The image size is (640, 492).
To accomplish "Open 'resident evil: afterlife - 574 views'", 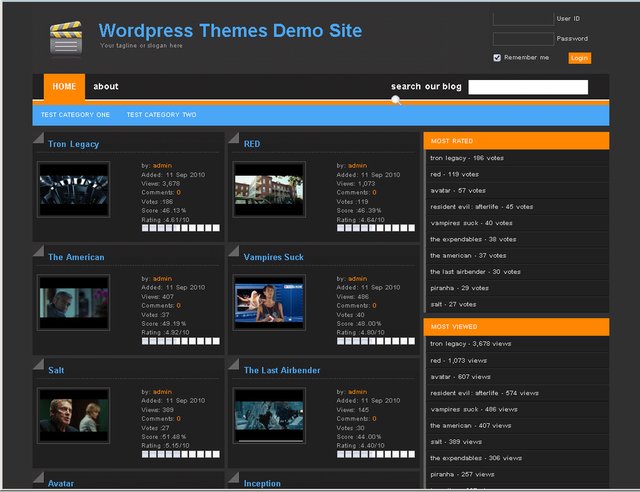I will coord(484,394).
